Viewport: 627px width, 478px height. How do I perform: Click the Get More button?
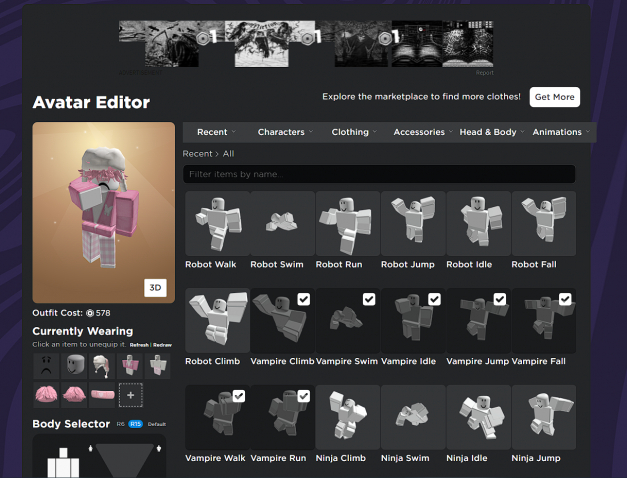pos(554,97)
